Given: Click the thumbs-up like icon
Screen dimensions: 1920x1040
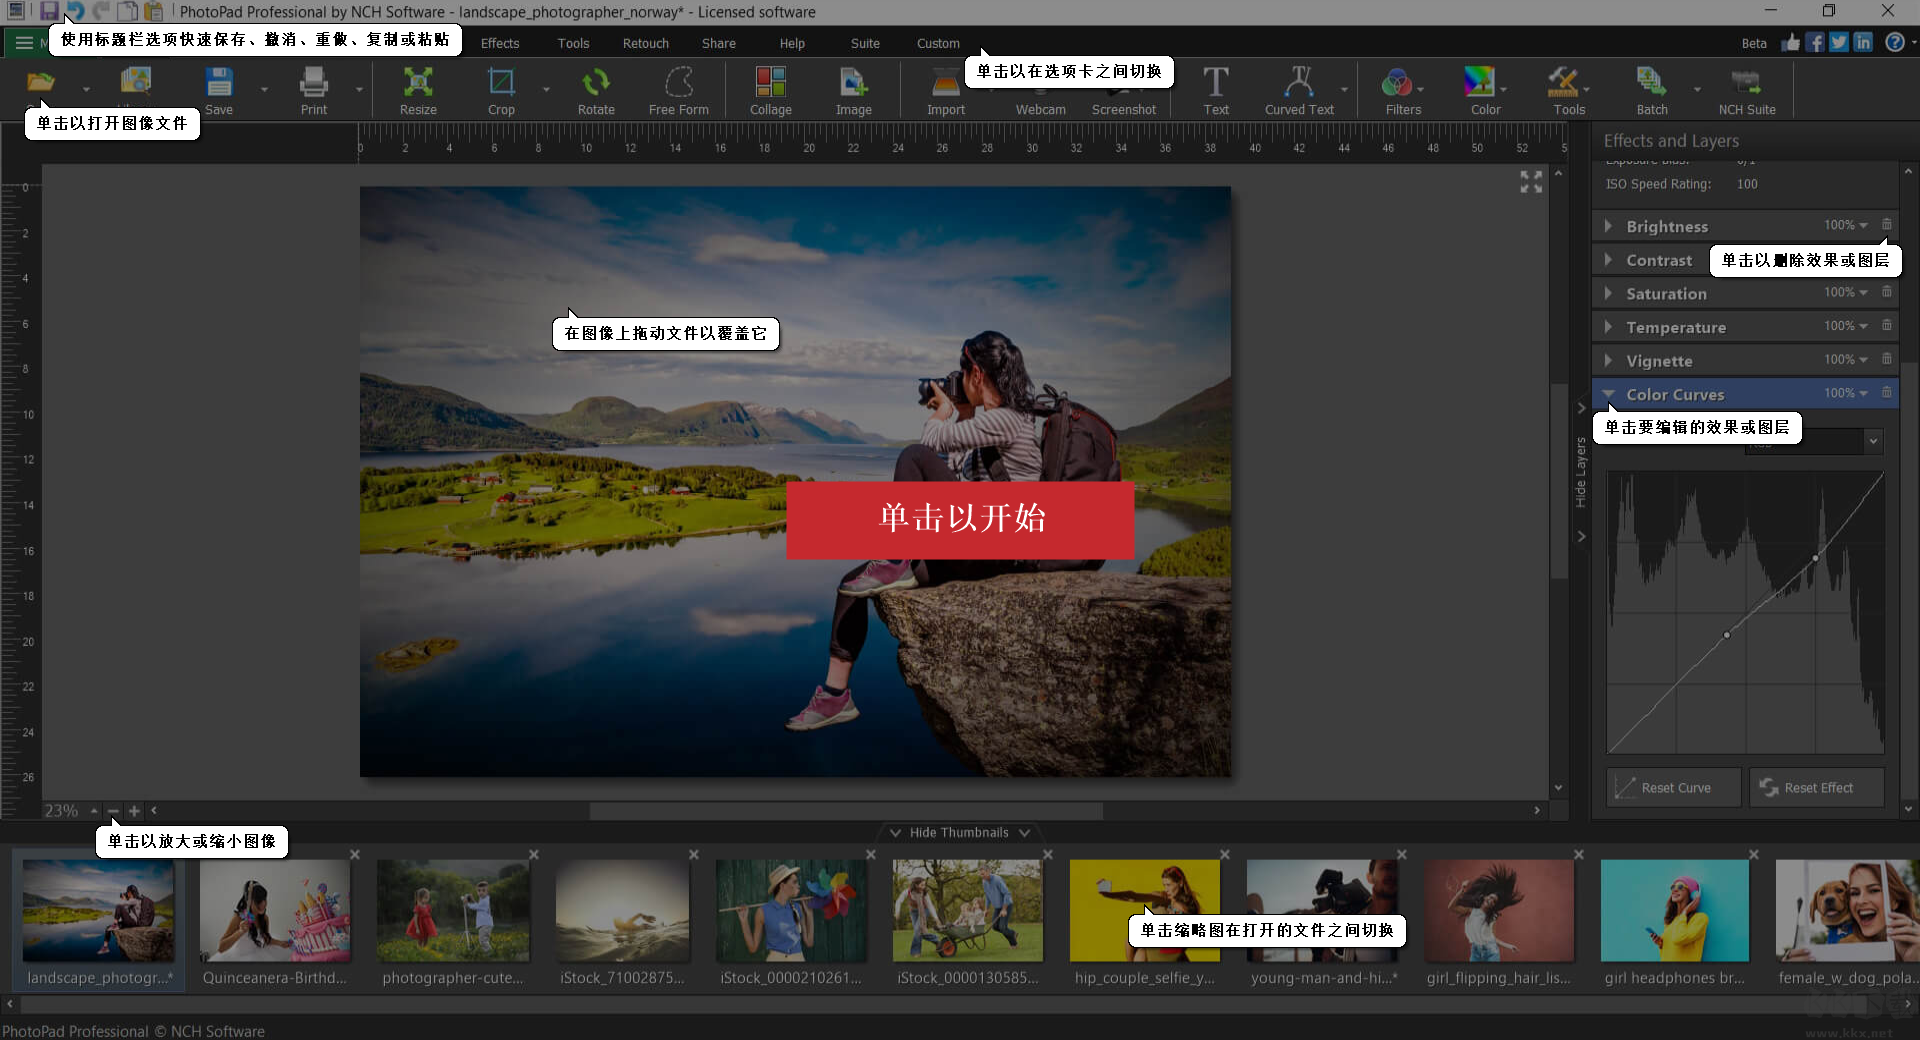Looking at the screenshot, I should click(1791, 42).
